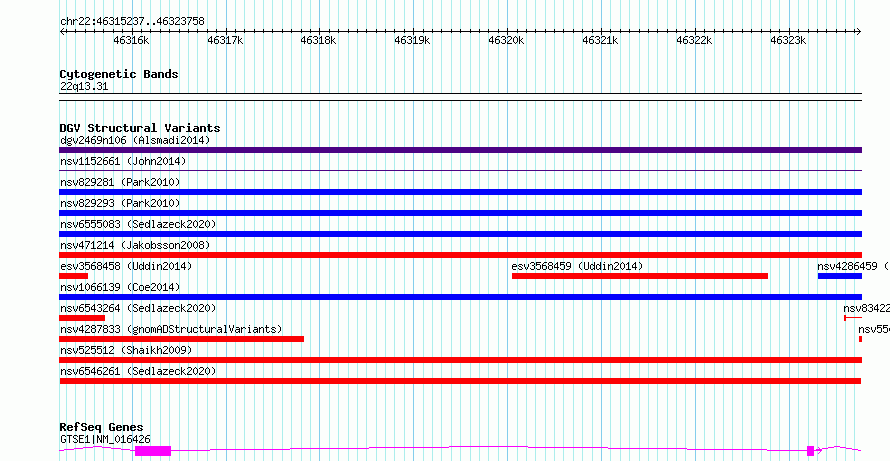Select the large magenta GTSE1 exon block
This screenshot has height=461, width=890.
[x=153, y=451]
